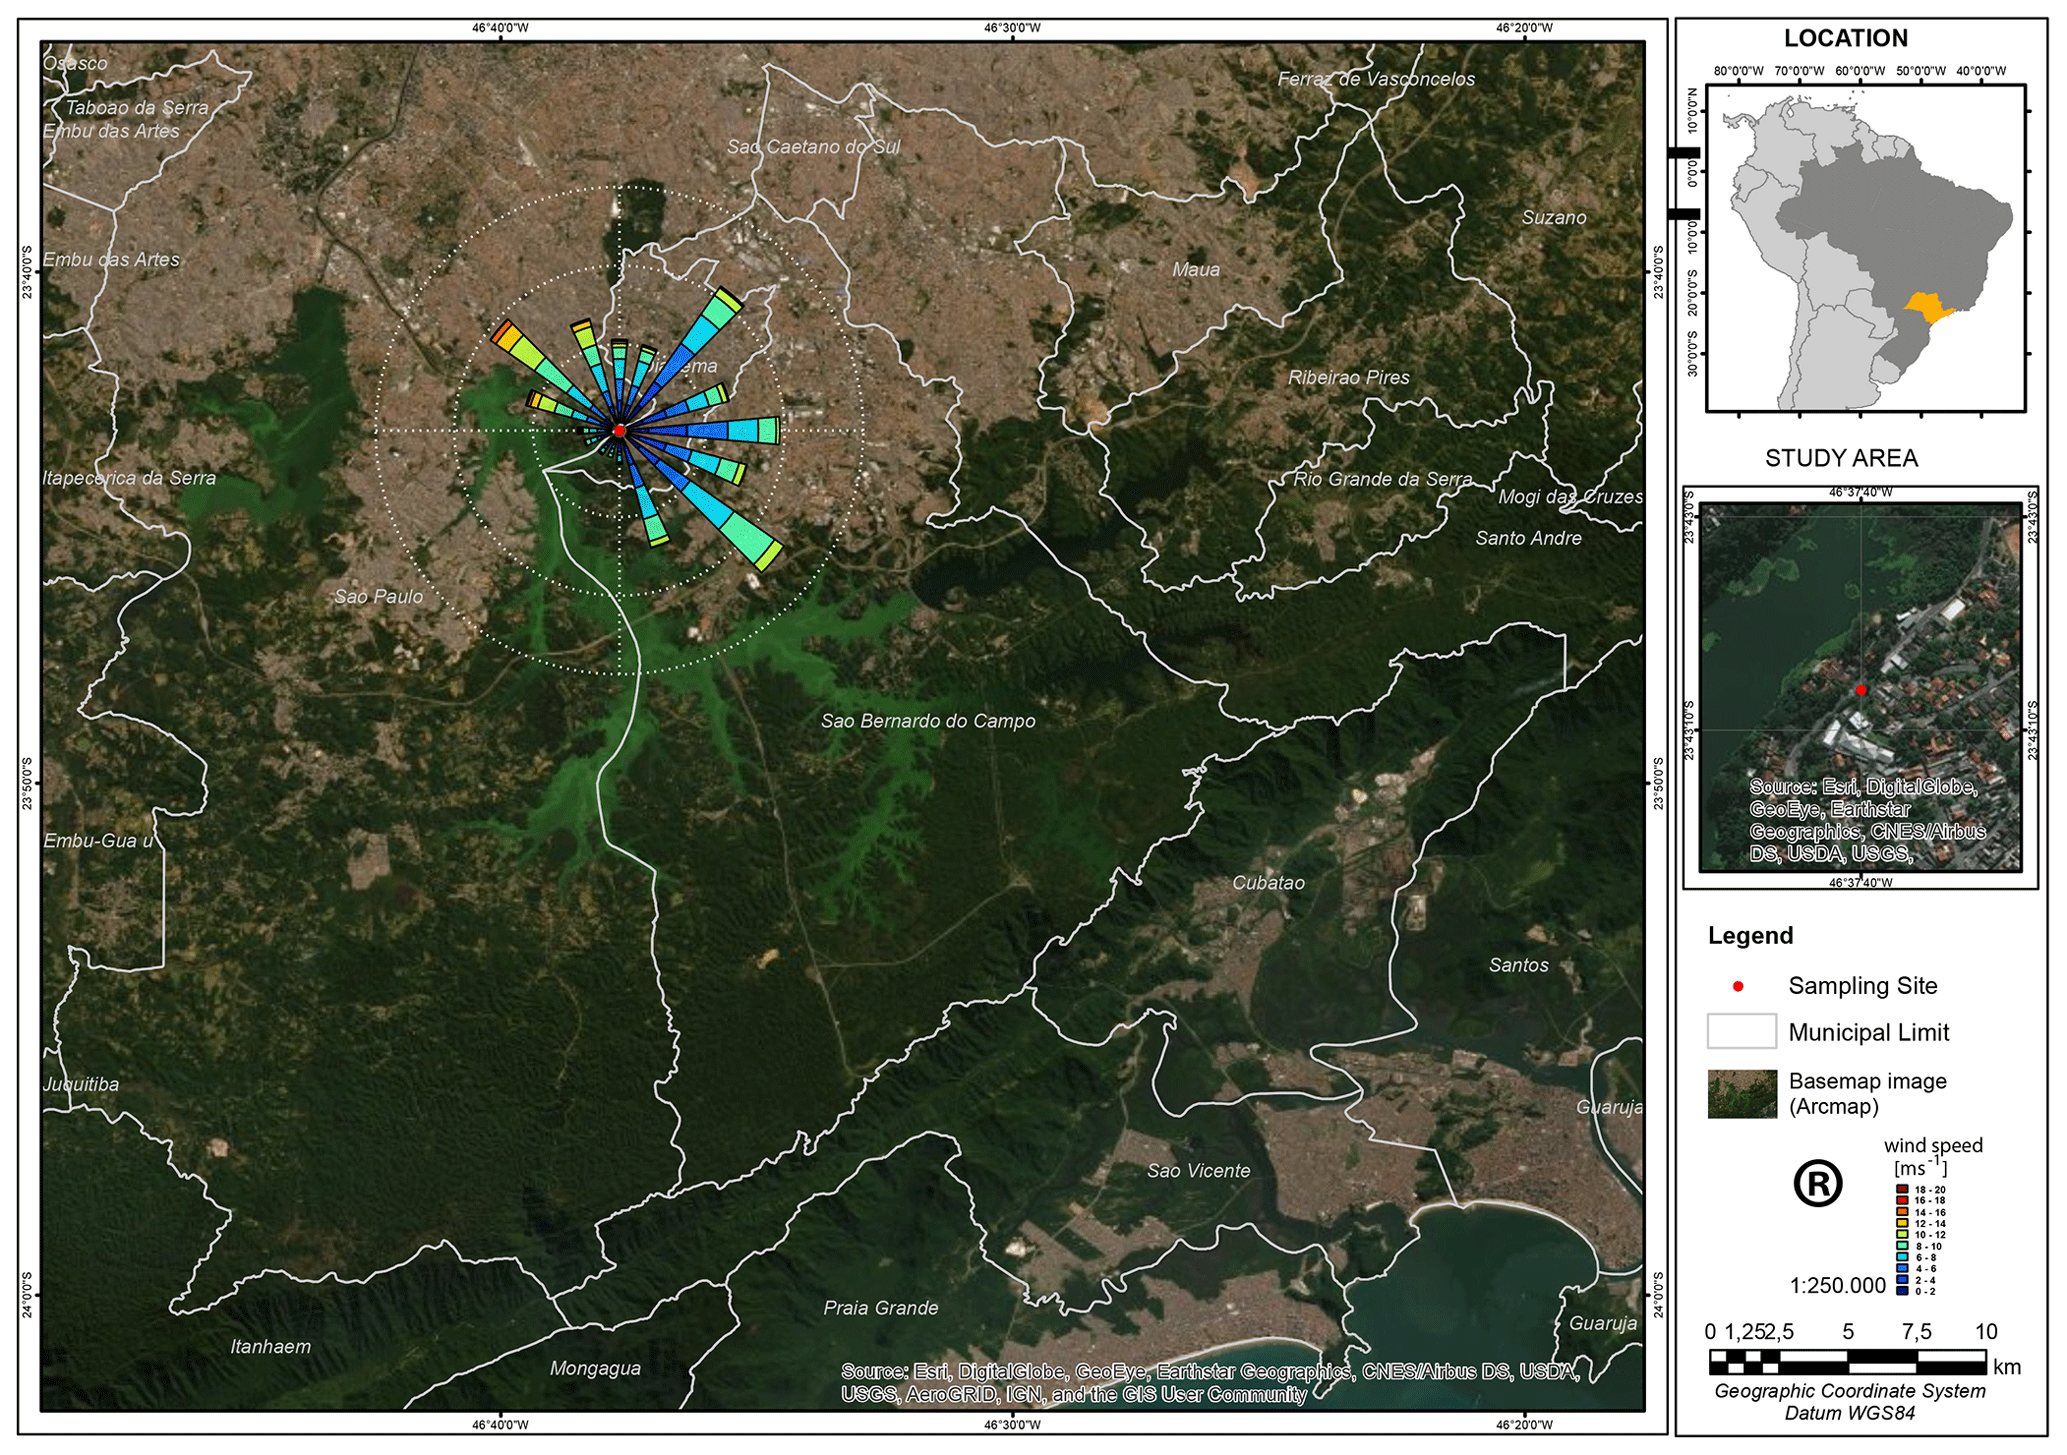Click the STUDY AREA title

[x=1841, y=458]
